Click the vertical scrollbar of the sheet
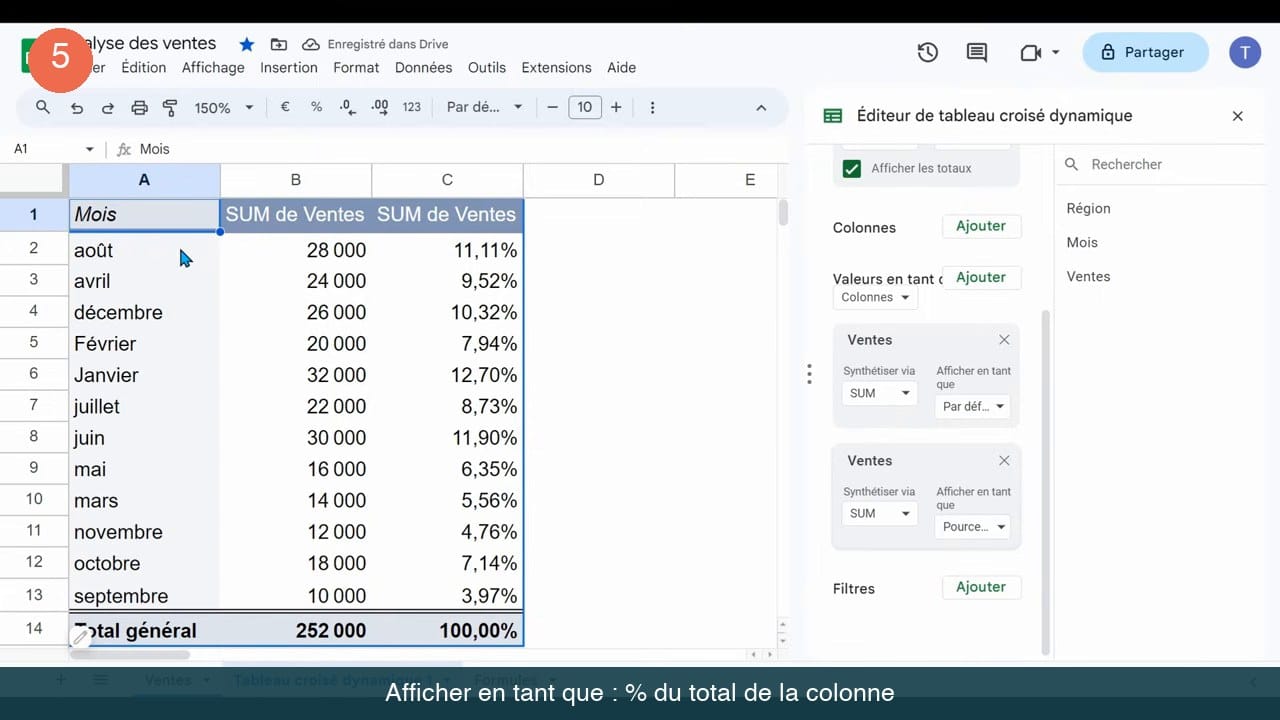Screen dimensions: 1280x720 [783, 213]
